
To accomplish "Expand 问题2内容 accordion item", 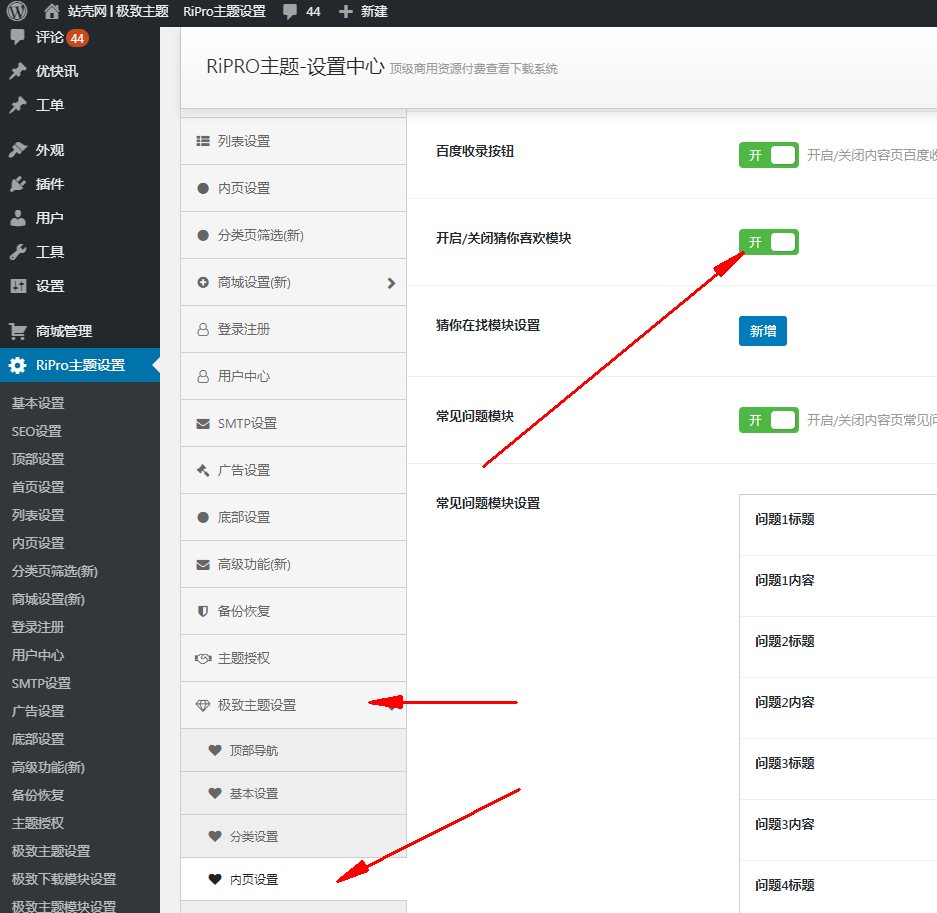I will click(x=838, y=708).
